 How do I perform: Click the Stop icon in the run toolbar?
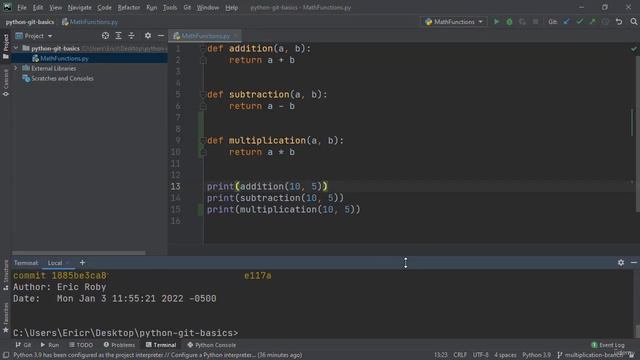pyautogui.click(x=535, y=22)
